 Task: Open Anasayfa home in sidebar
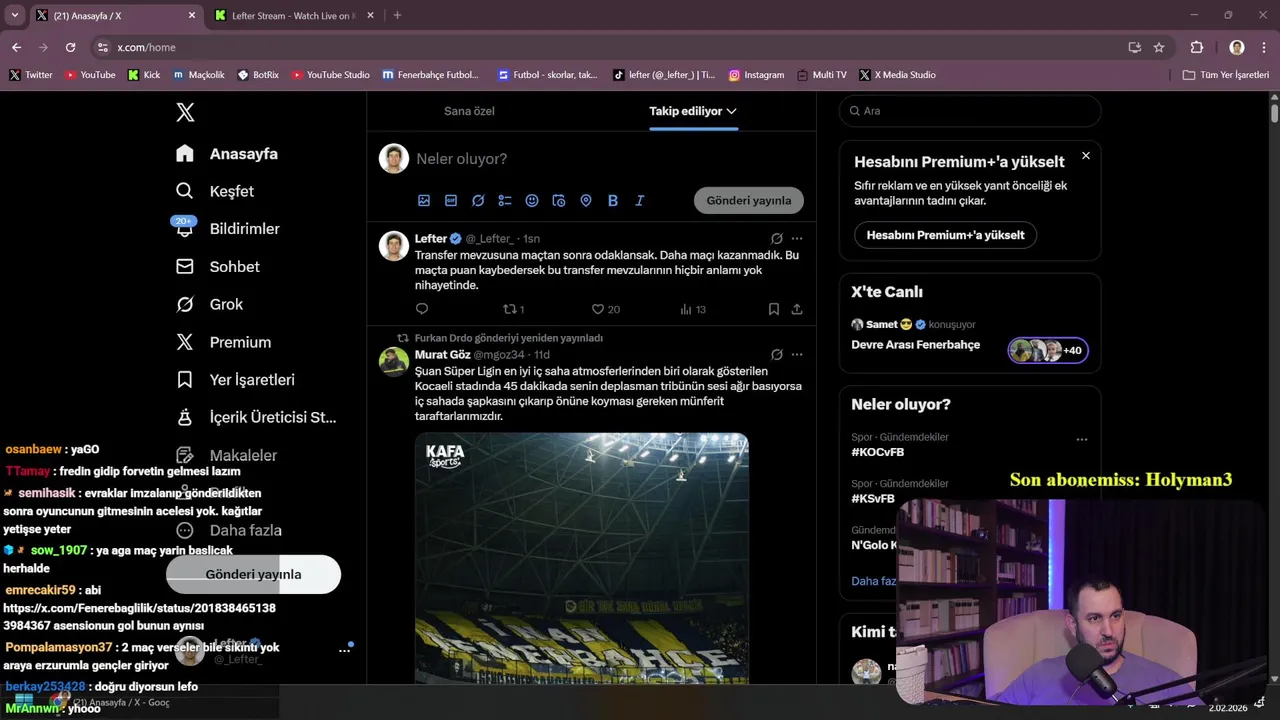click(x=227, y=154)
